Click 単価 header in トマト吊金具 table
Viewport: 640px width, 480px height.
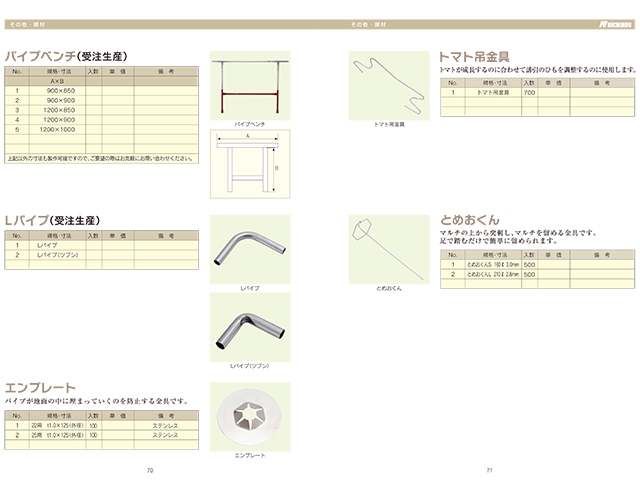pos(553,83)
